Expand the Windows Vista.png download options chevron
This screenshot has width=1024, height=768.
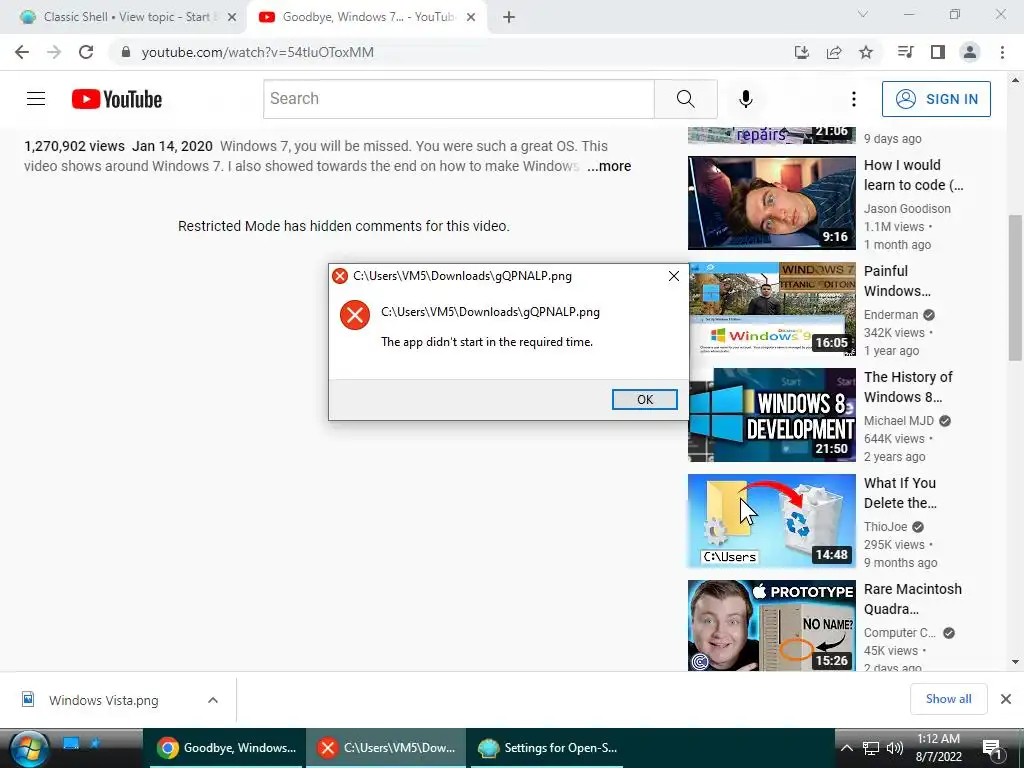[213, 700]
